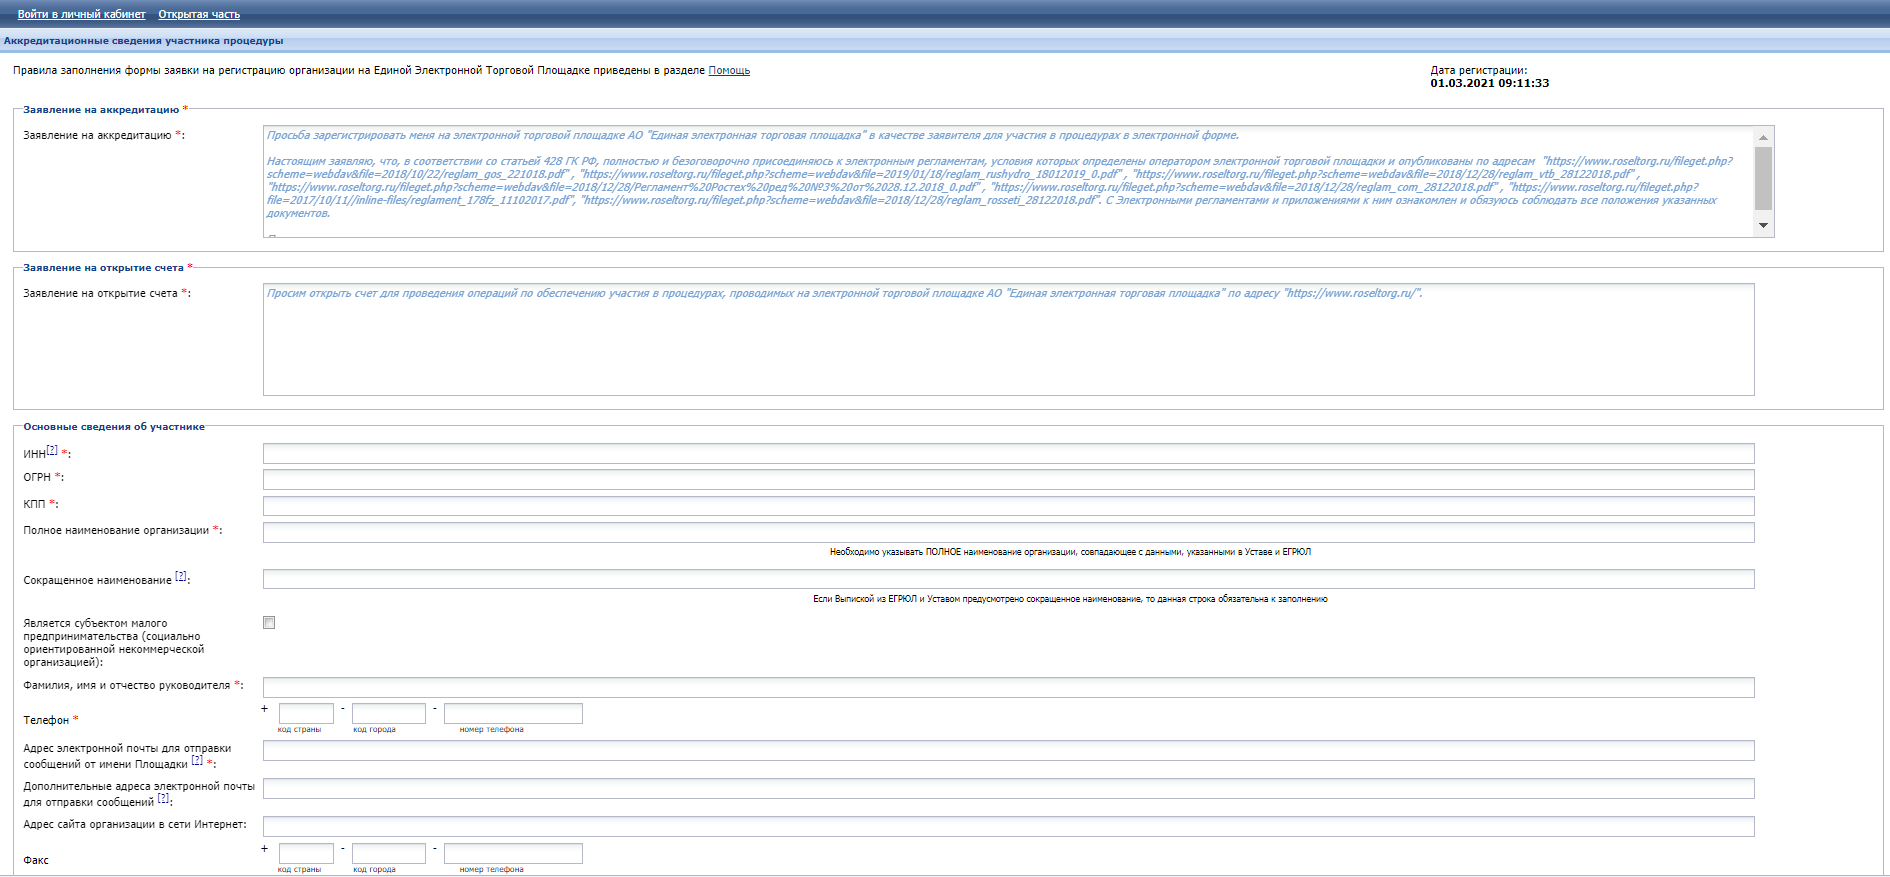
Task: Click the scrollbar thumb in accreditation text area
Action: tap(1763, 178)
